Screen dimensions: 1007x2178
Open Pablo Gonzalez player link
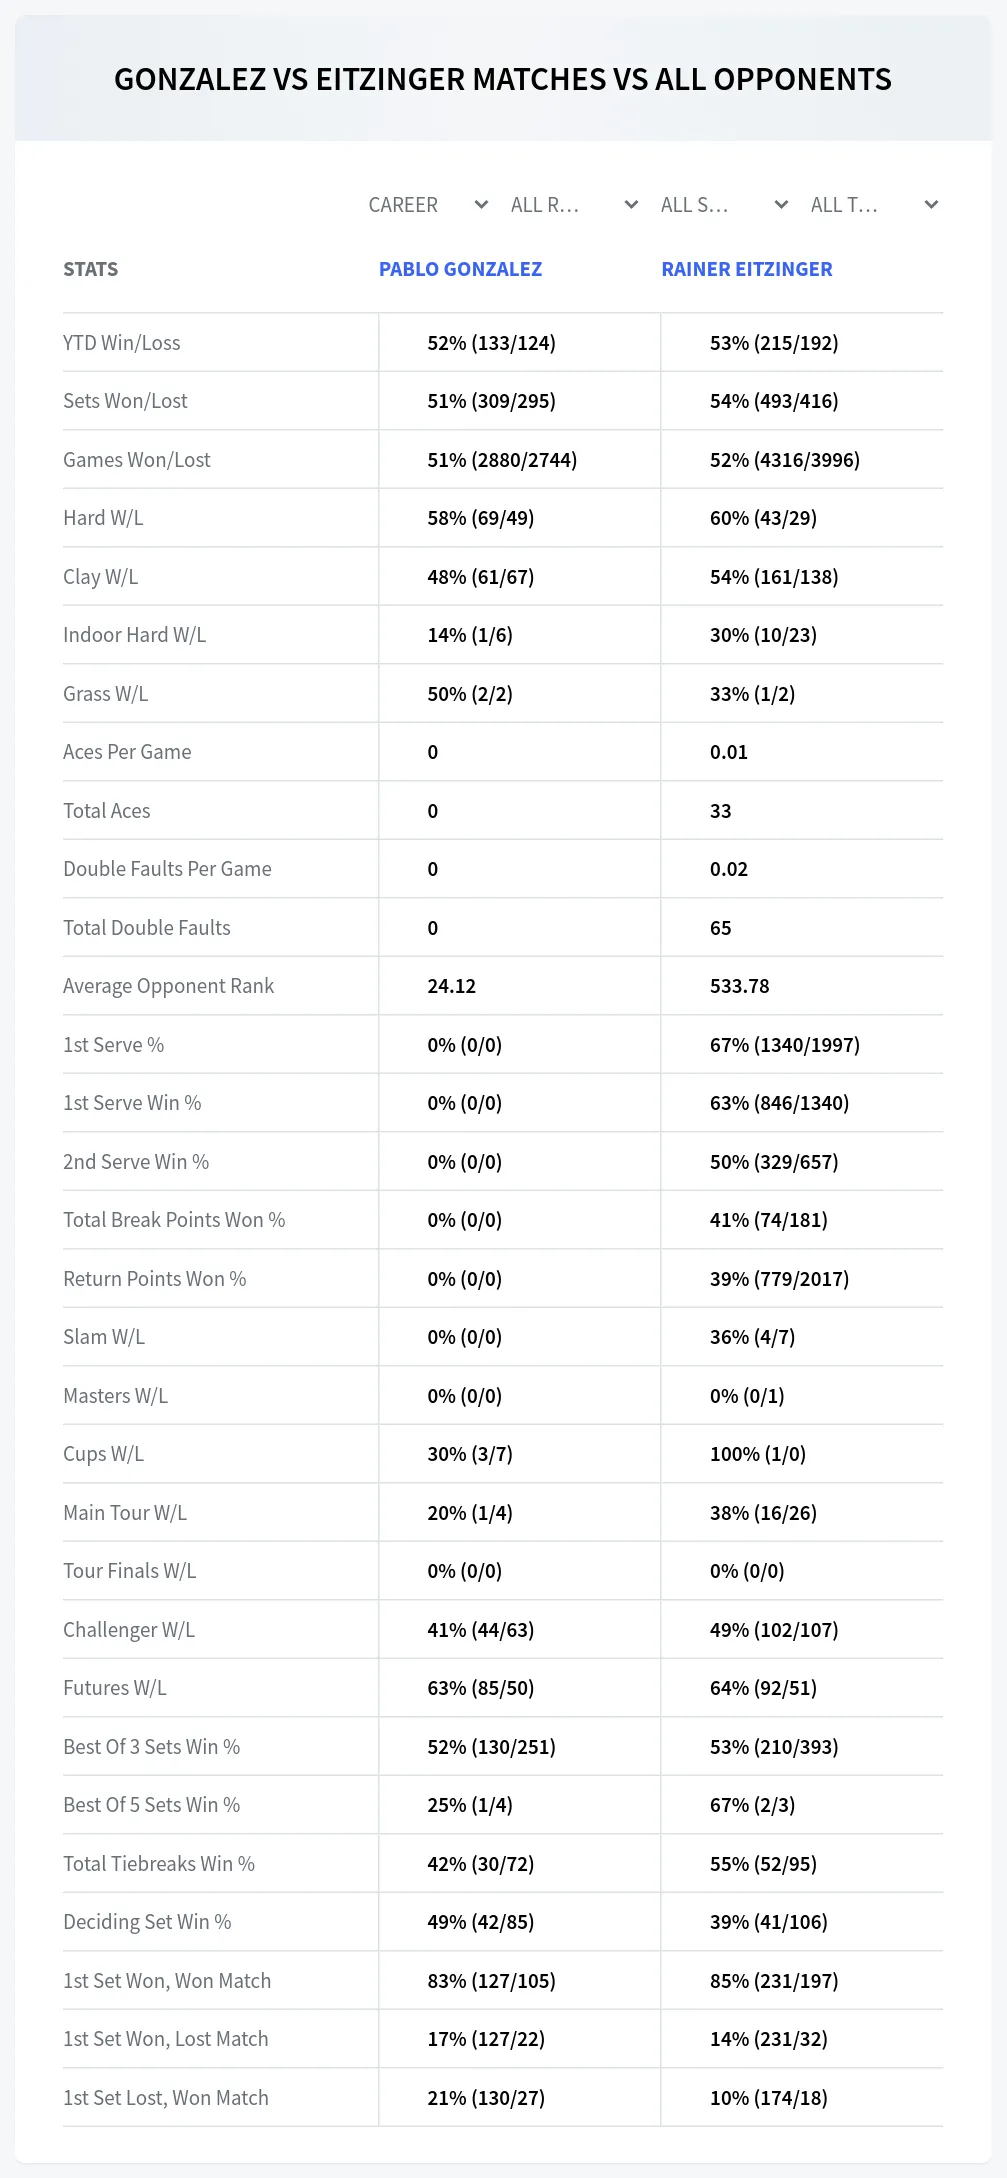(x=460, y=269)
